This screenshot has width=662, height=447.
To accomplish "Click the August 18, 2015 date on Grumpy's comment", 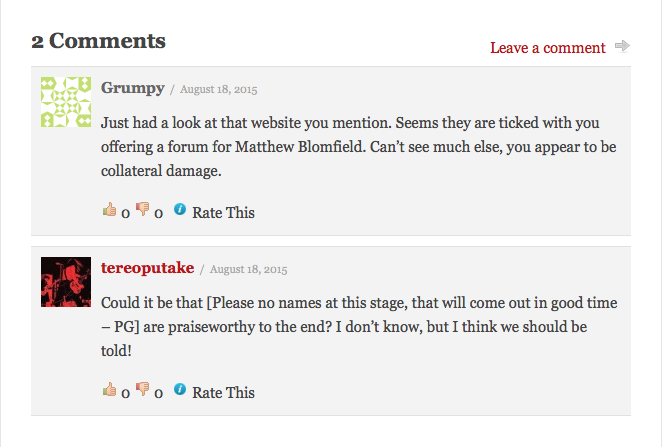I will [x=219, y=89].
